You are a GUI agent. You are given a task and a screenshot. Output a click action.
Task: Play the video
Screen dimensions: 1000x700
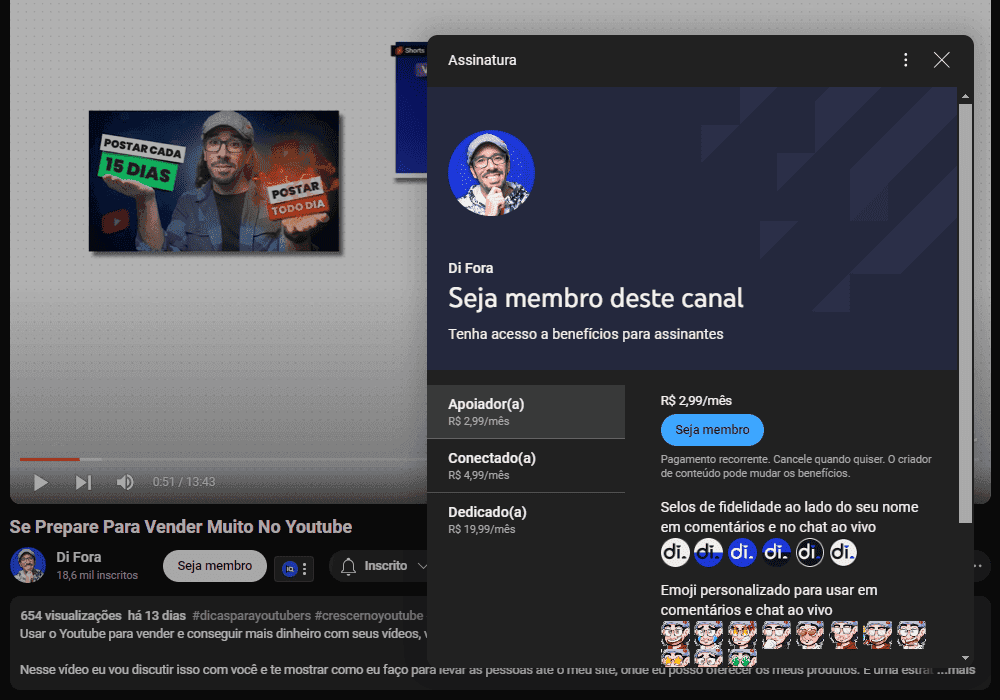(41, 483)
